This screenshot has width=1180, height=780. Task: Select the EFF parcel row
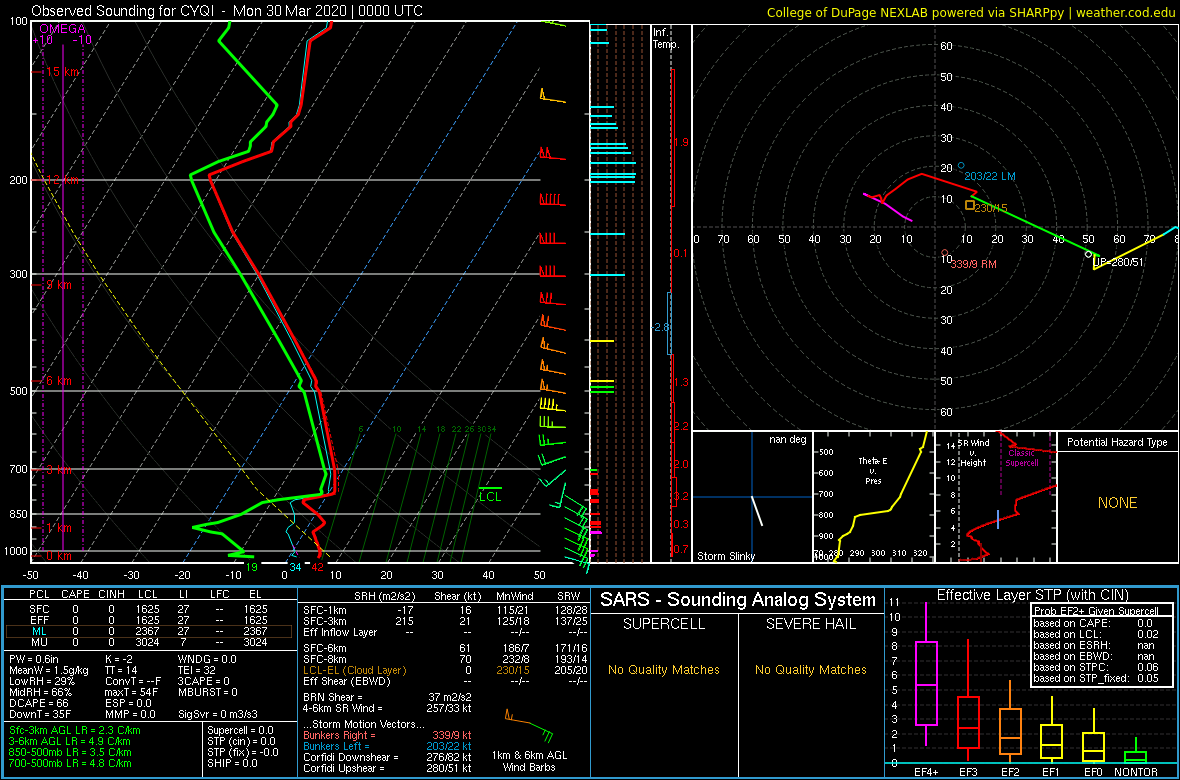148,620
